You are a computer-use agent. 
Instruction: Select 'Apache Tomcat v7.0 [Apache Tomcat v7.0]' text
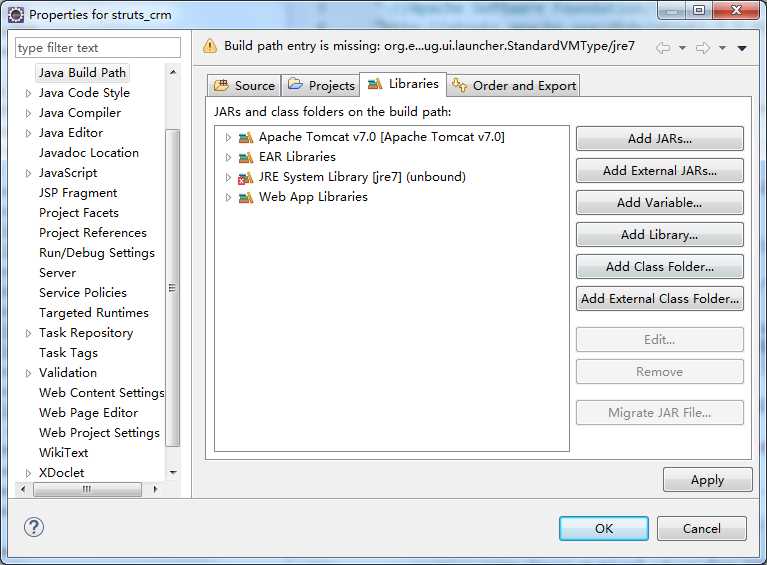pyautogui.click(x=382, y=137)
